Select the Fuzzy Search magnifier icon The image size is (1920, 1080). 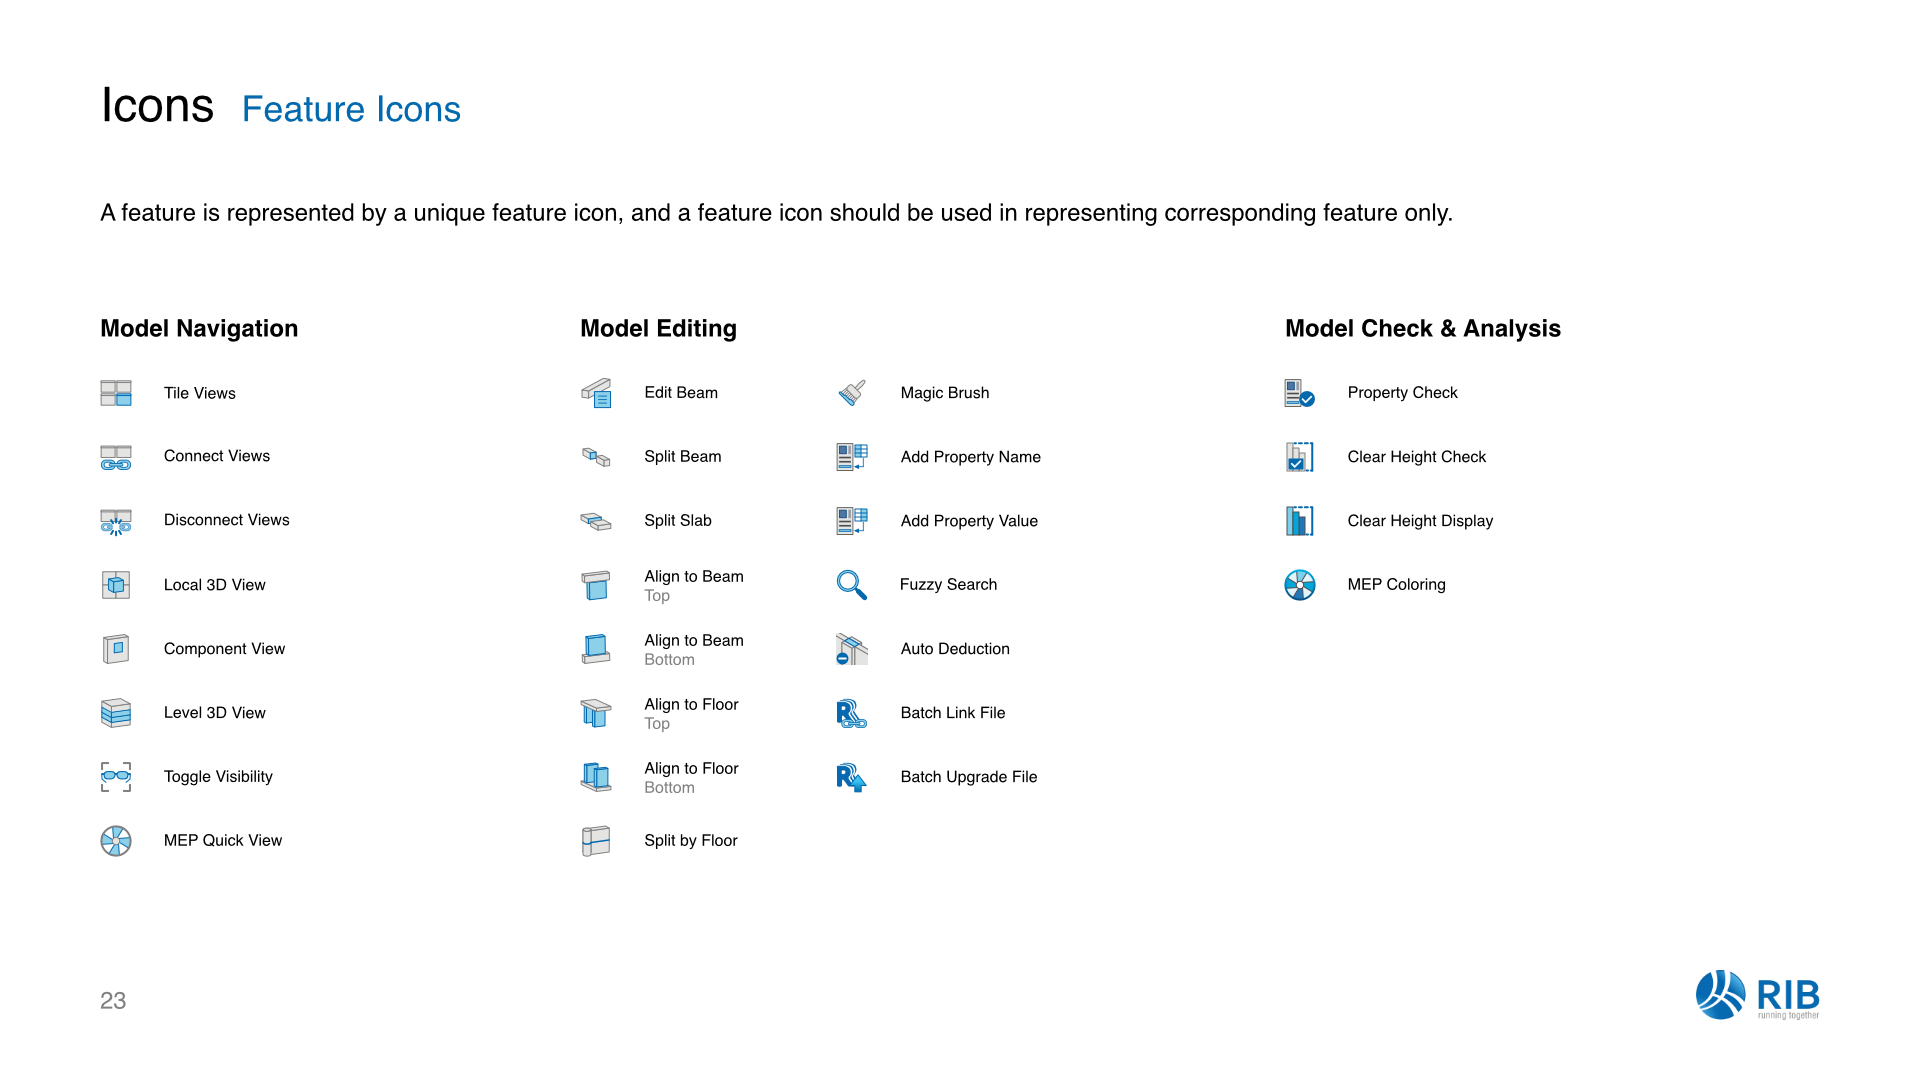click(851, 585)
